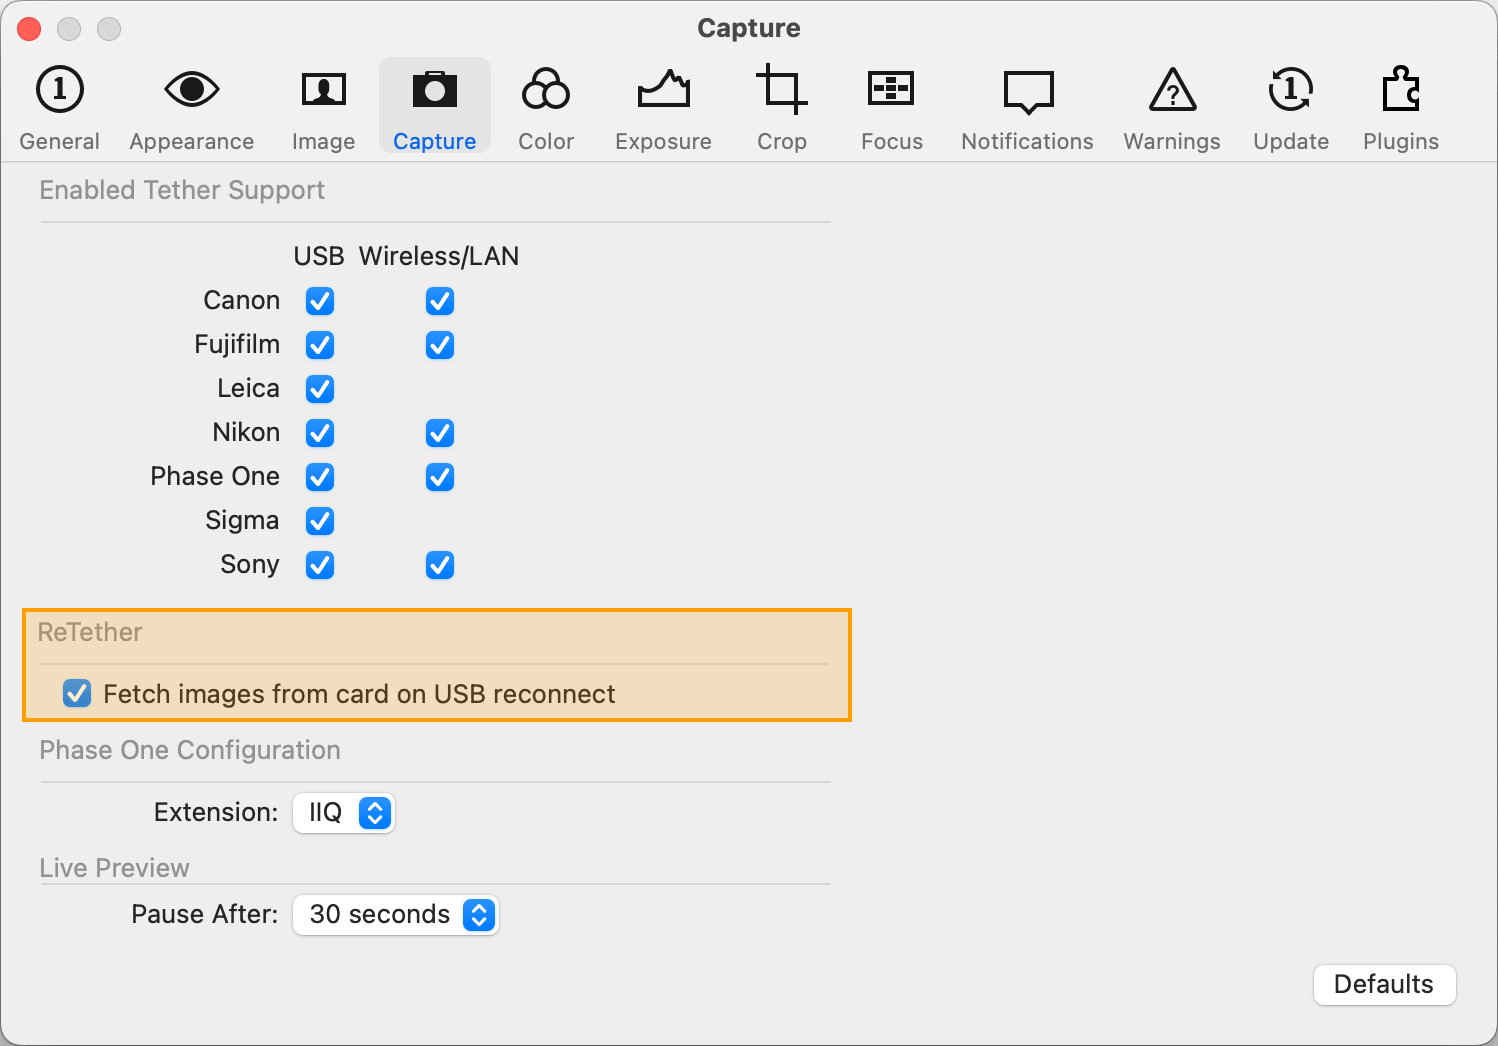
Task: Close the Capture preferences window
Action: click(x=29, y=29)
